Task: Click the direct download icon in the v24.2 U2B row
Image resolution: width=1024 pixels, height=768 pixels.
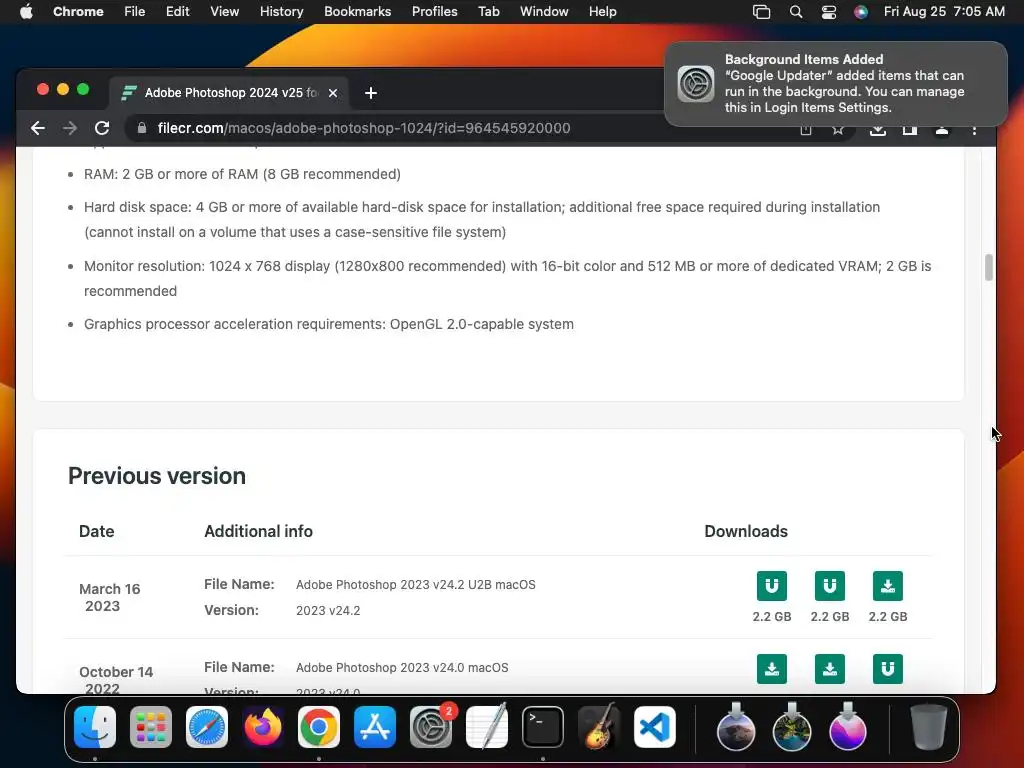Action: (888, 586)
